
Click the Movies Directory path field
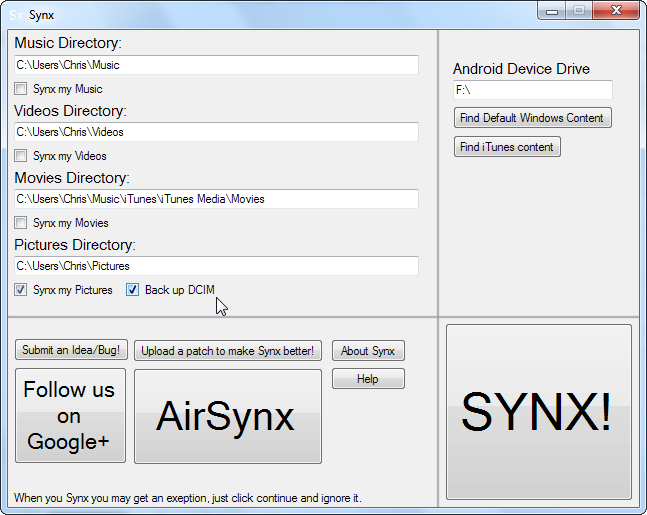point(217,199)
